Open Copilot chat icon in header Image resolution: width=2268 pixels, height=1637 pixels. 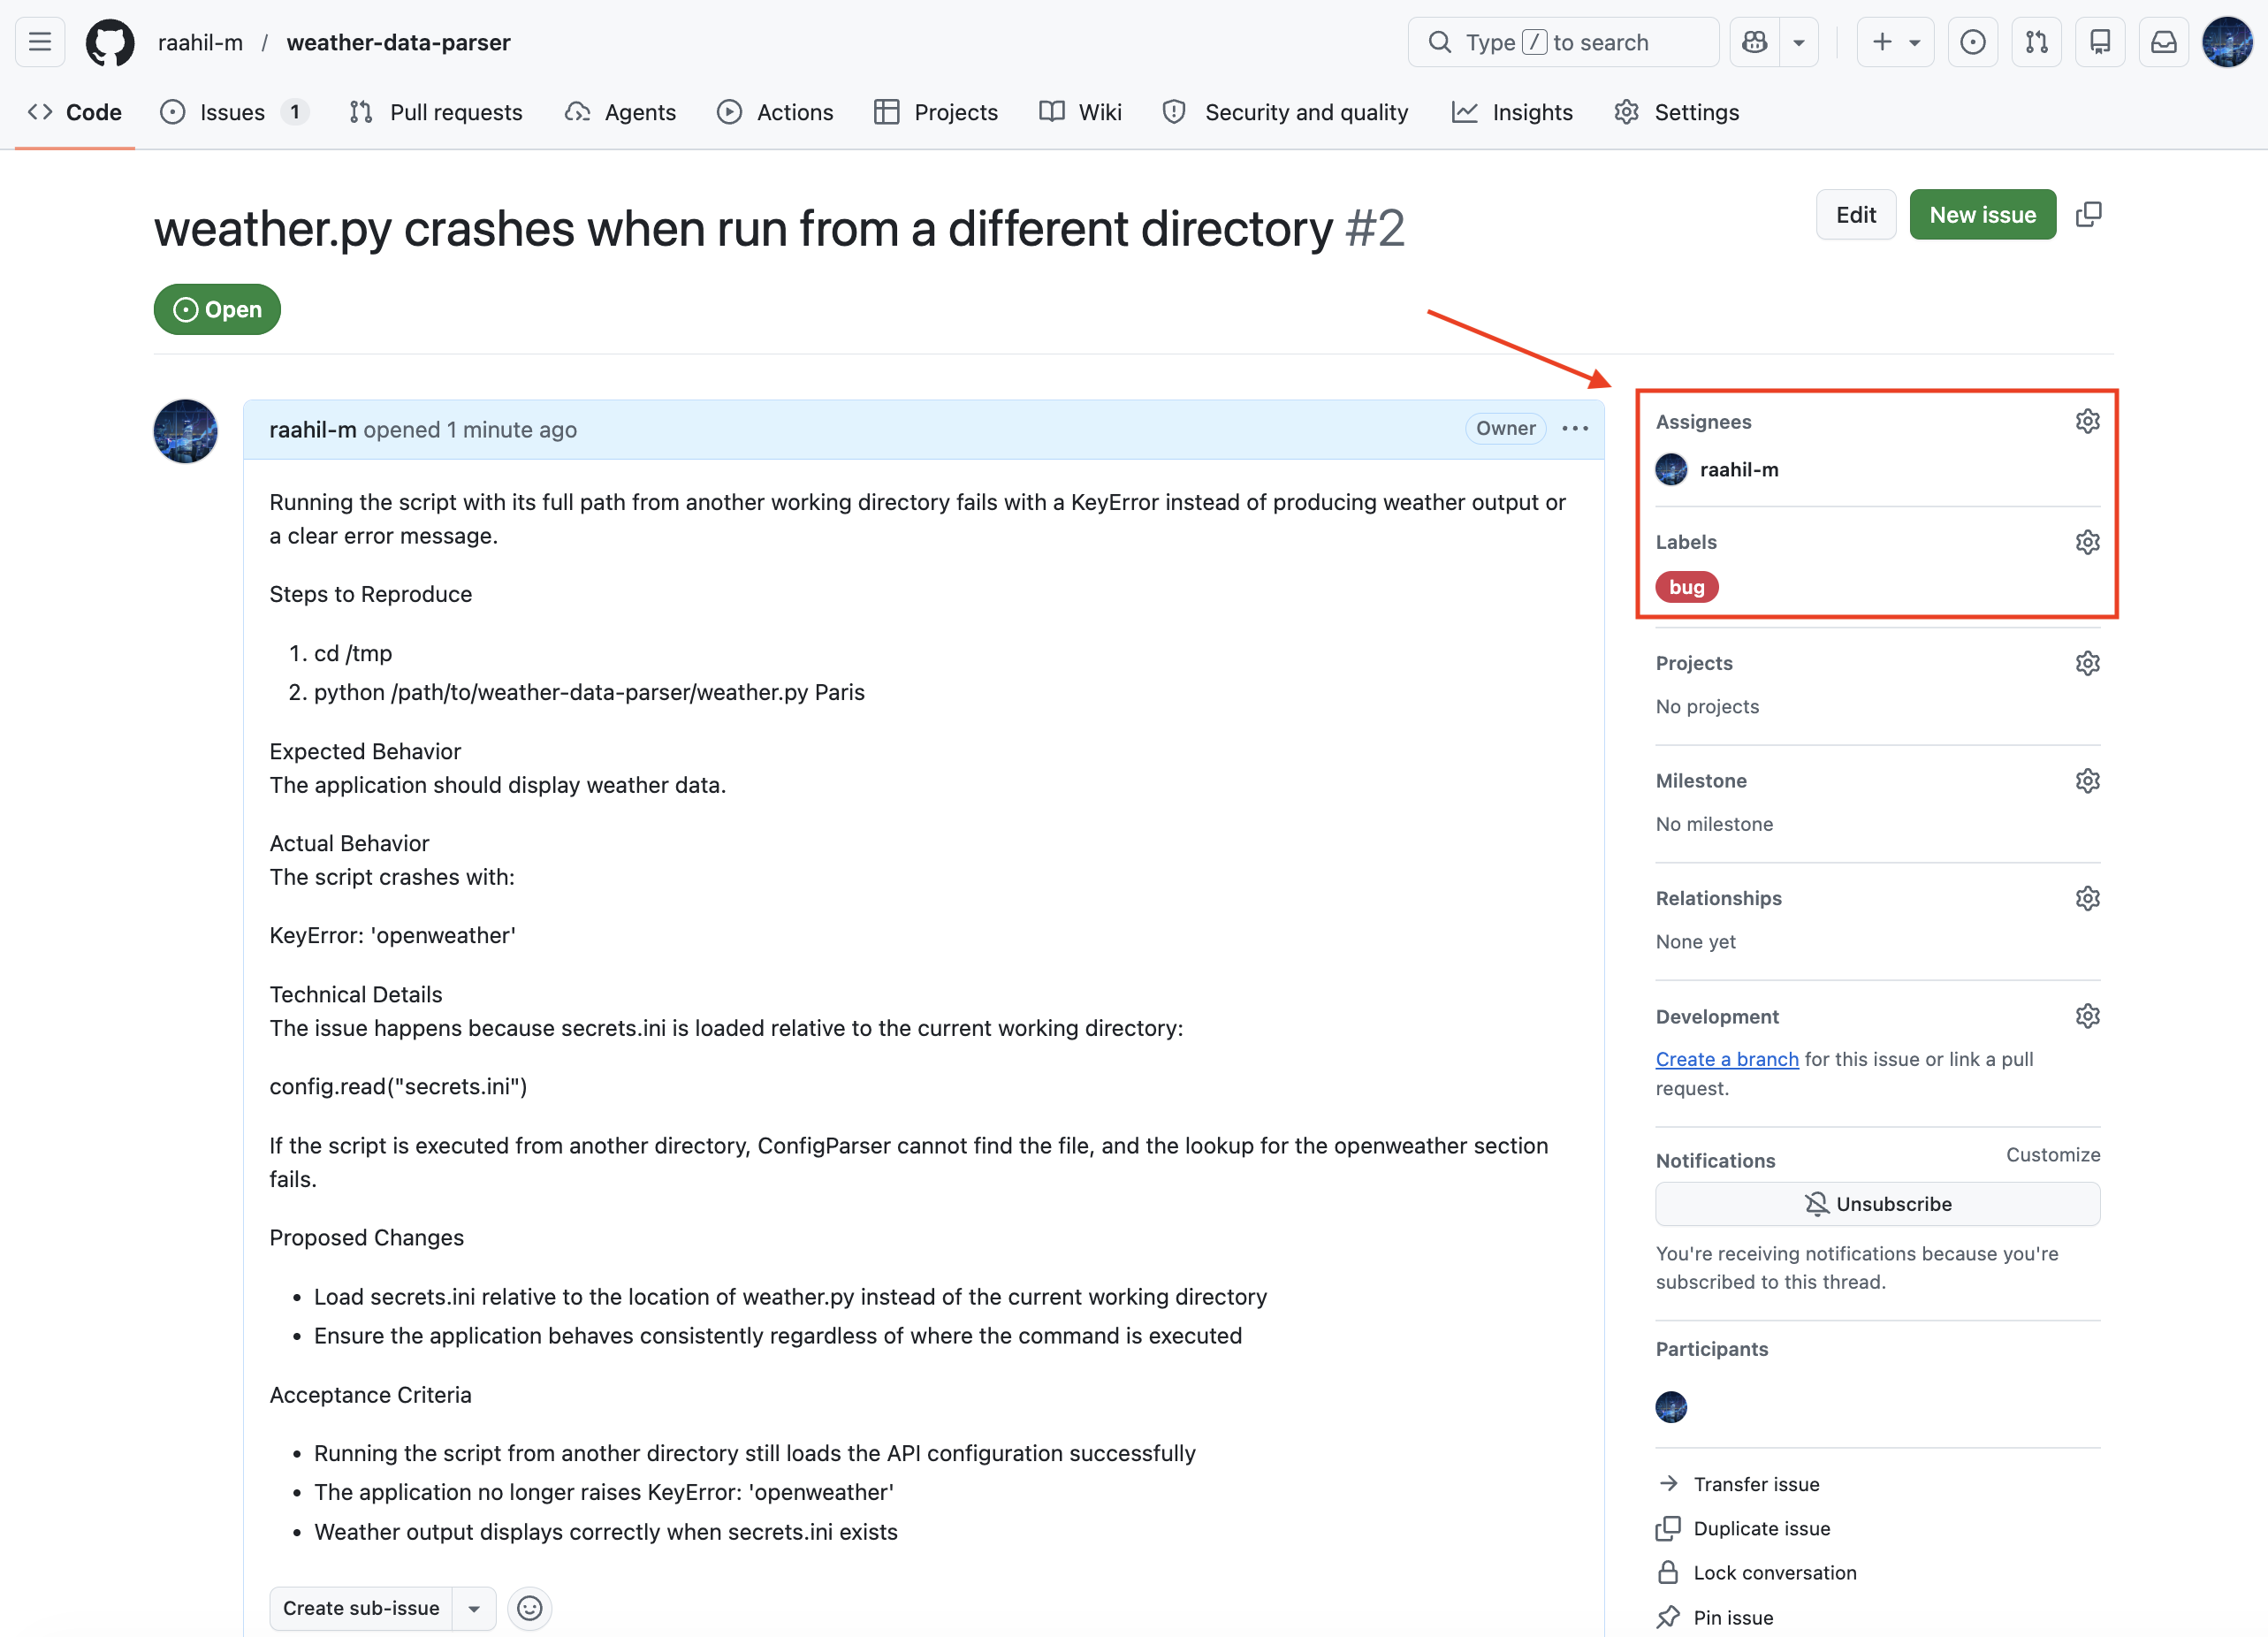[1754, 42]
